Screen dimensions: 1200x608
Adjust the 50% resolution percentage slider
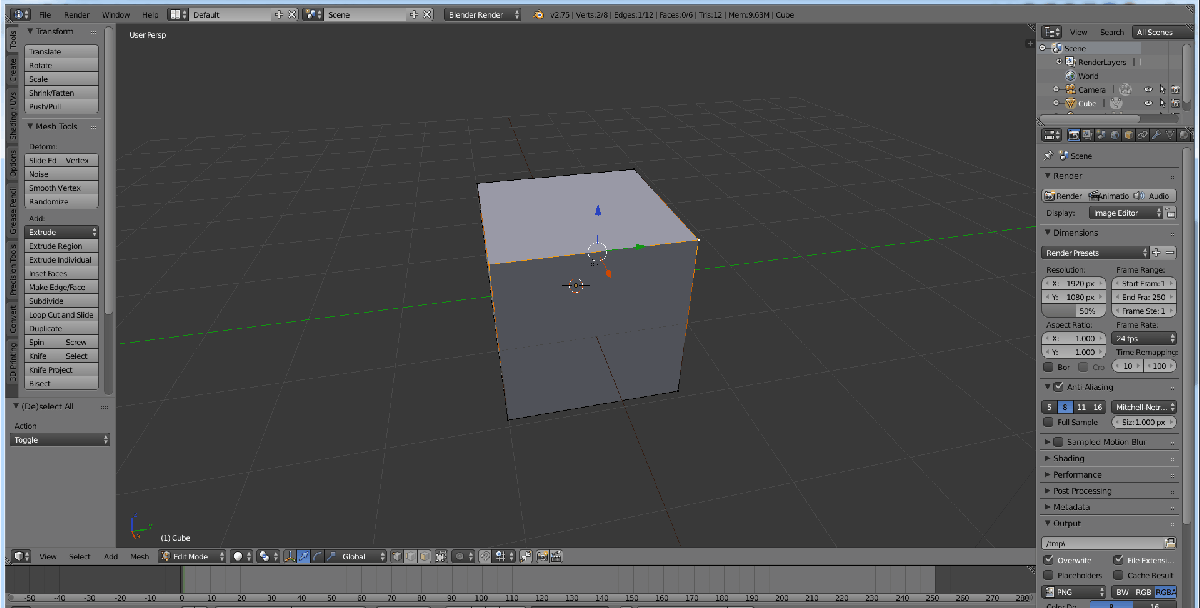1076,311
